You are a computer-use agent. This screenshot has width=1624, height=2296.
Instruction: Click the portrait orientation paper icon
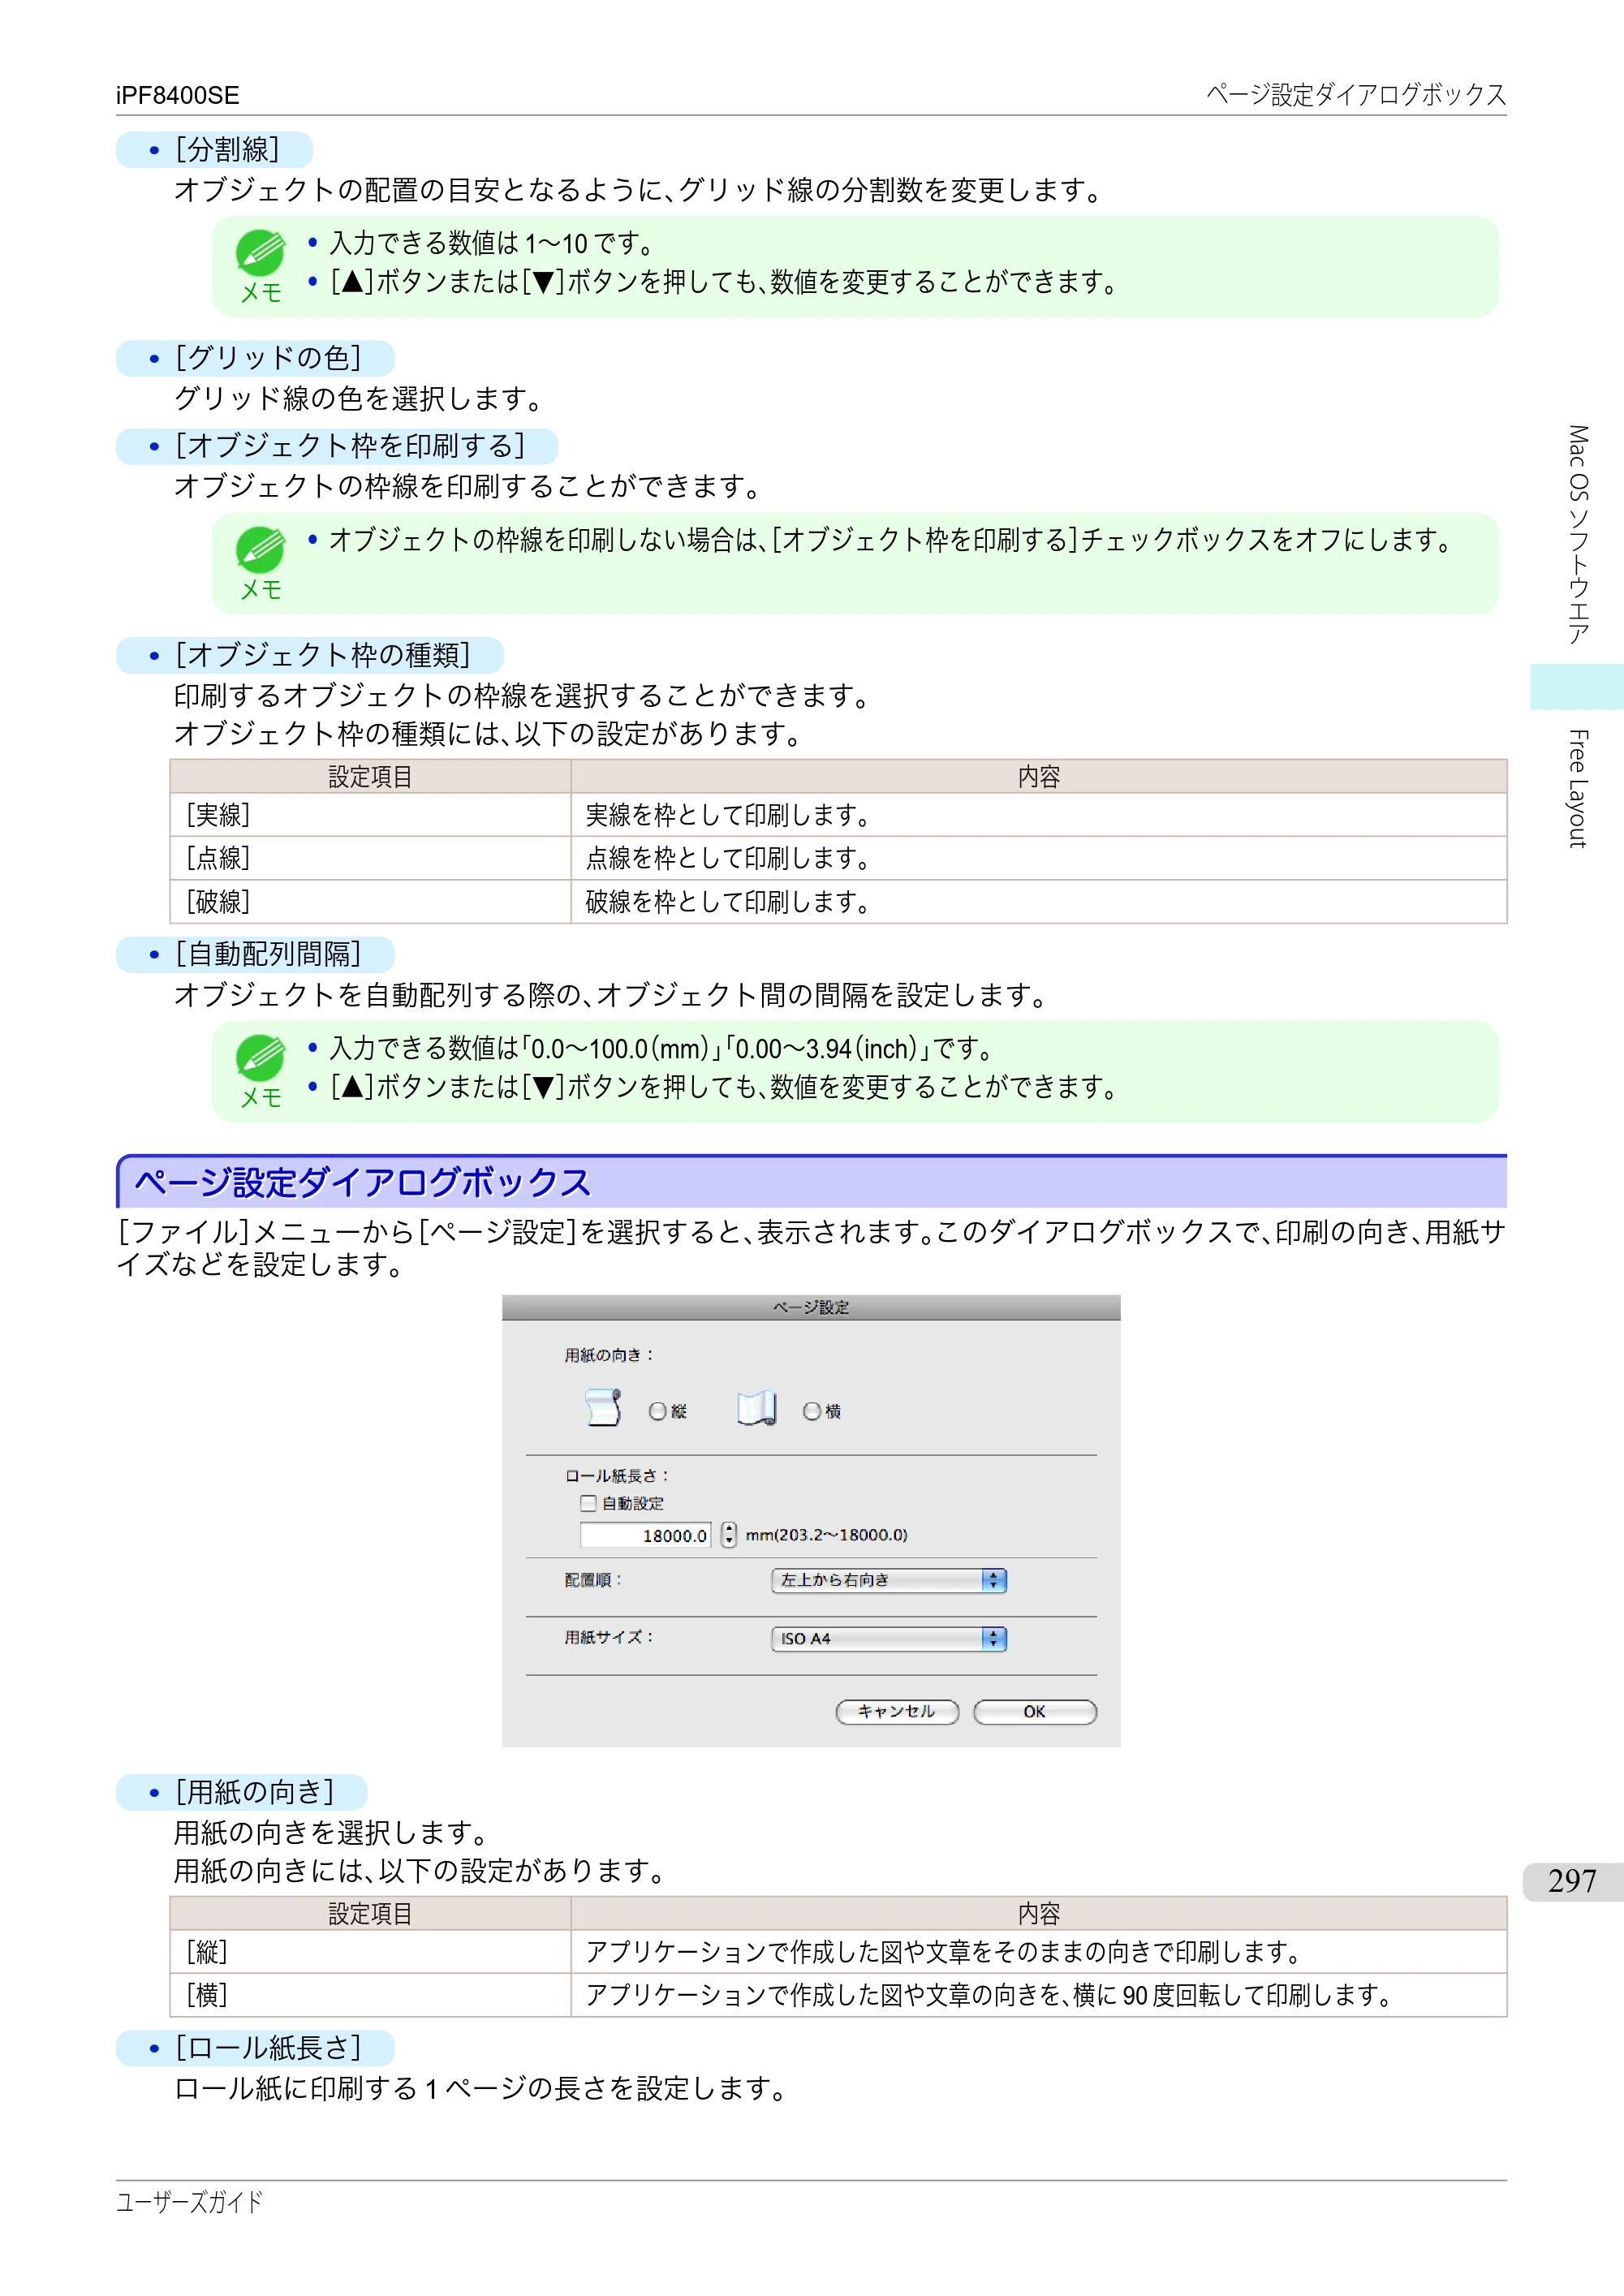point(603,1407)
